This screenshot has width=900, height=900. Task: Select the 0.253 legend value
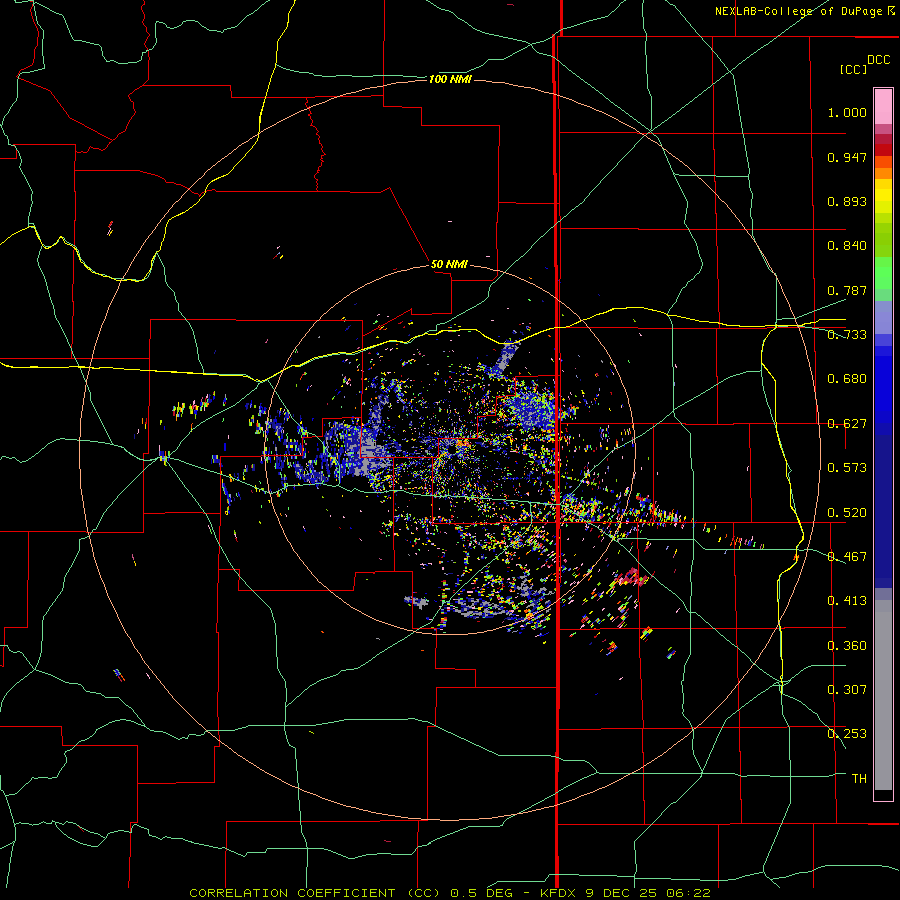pos(847,734)
